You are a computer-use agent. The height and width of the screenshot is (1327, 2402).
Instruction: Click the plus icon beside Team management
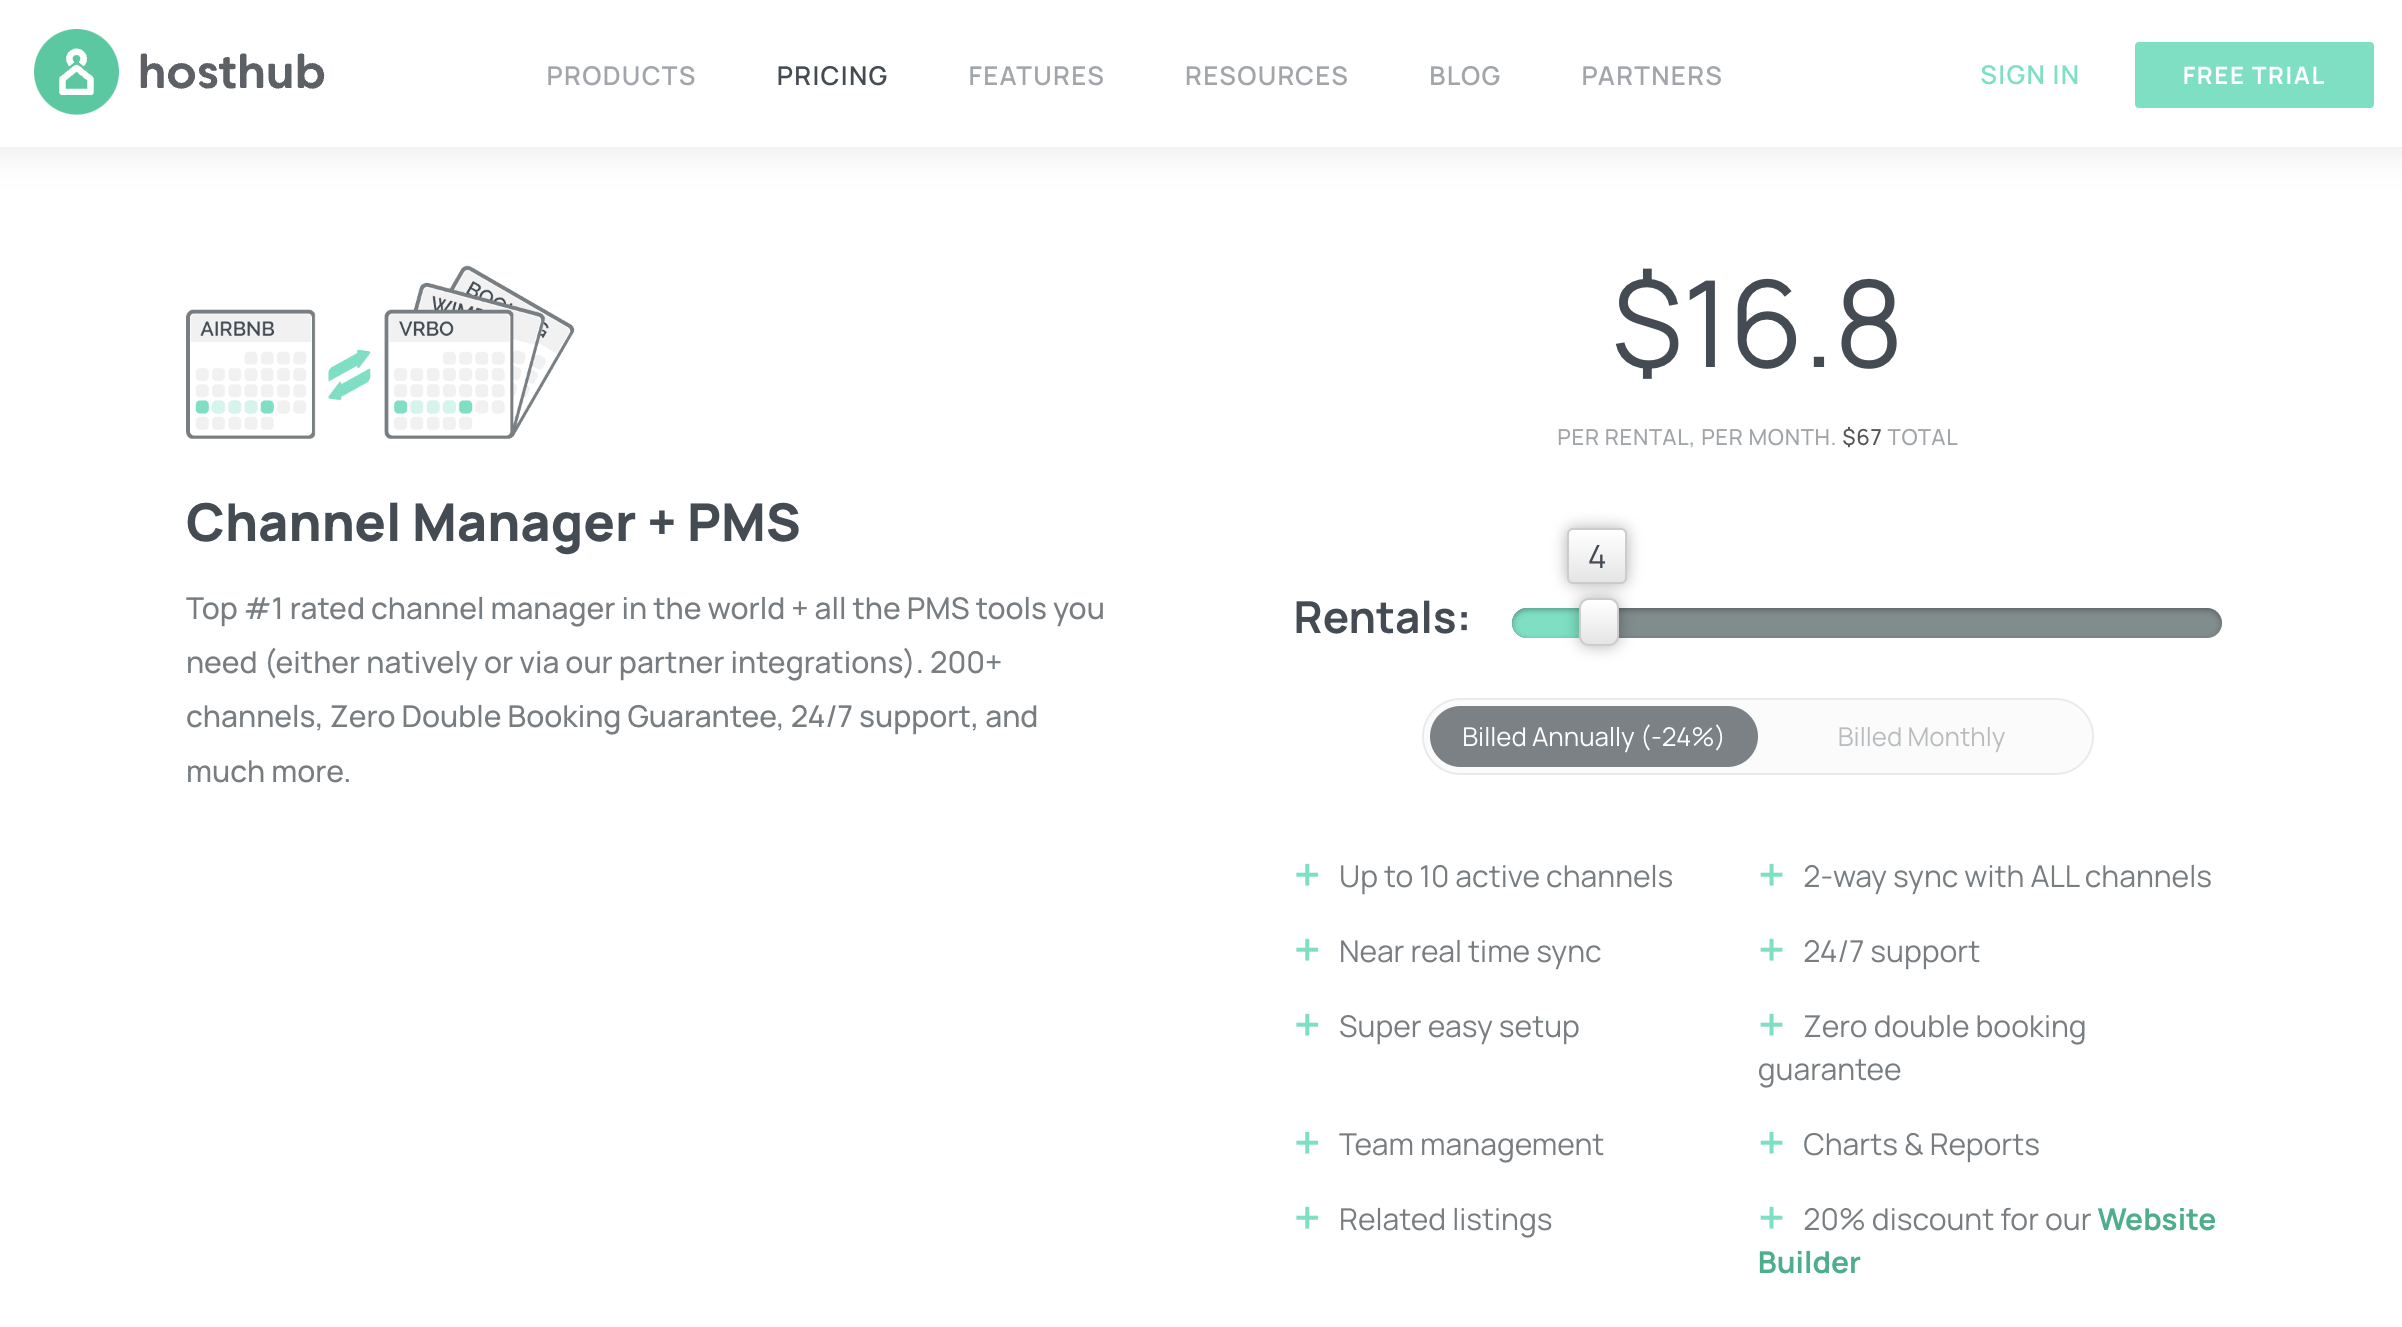tap(1307, 1143)
